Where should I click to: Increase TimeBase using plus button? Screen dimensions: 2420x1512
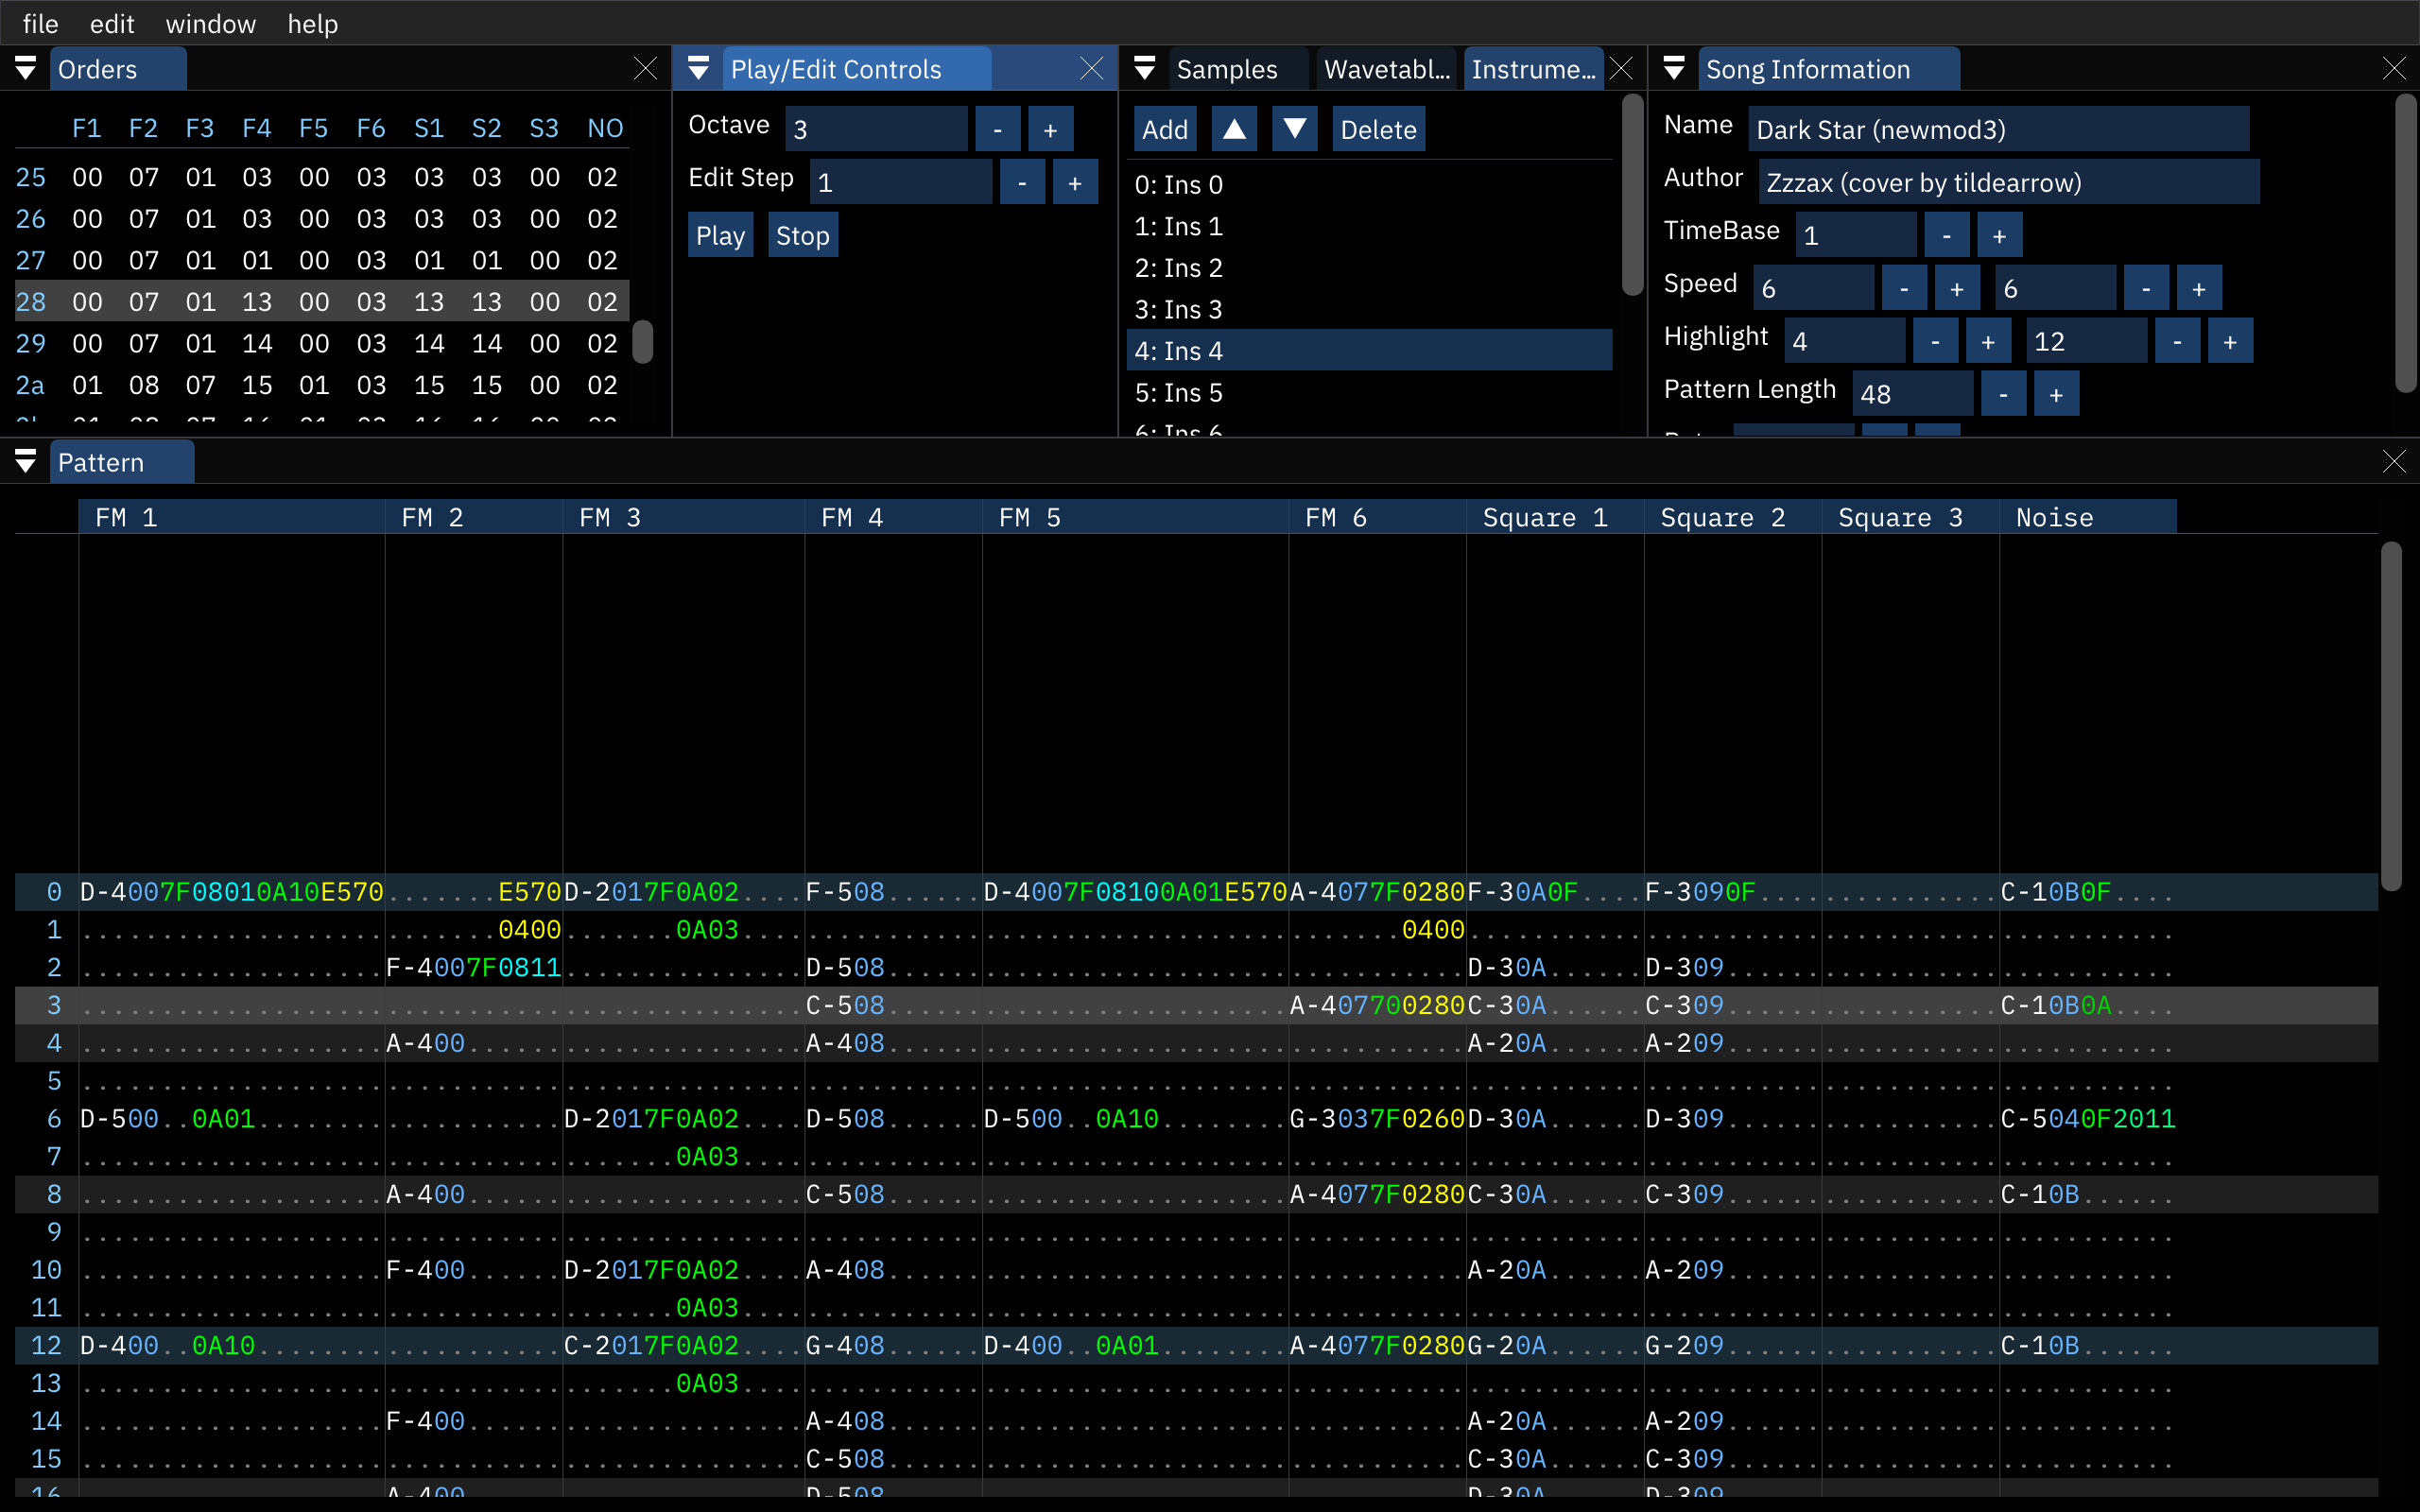[1998, 235]
